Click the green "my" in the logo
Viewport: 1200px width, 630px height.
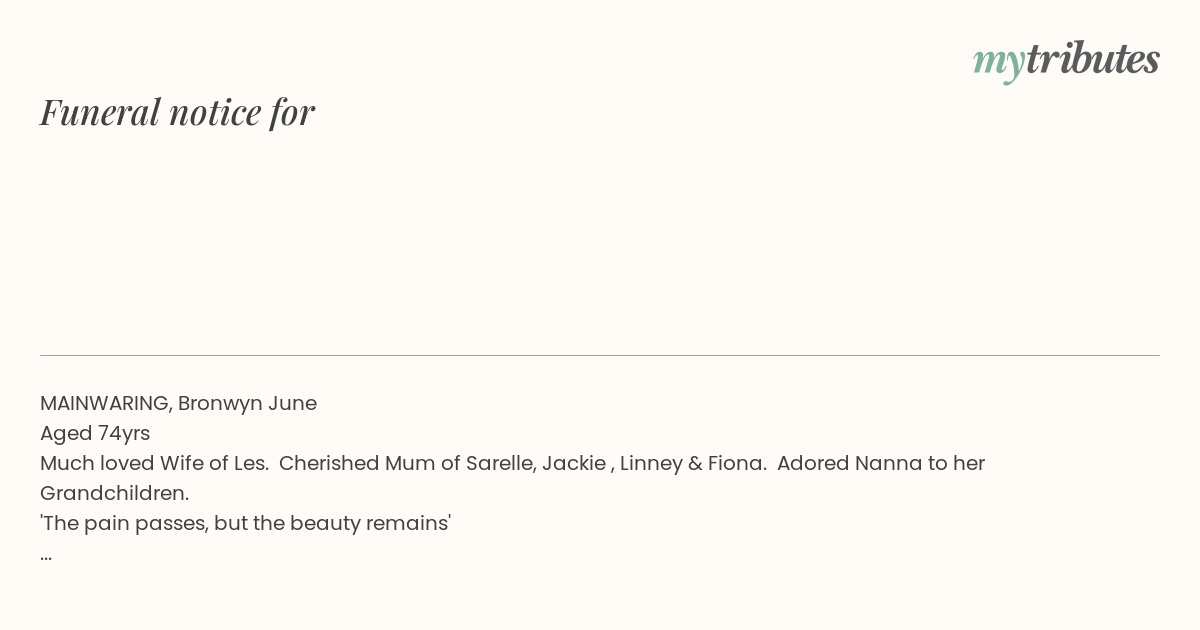[998, 61]
